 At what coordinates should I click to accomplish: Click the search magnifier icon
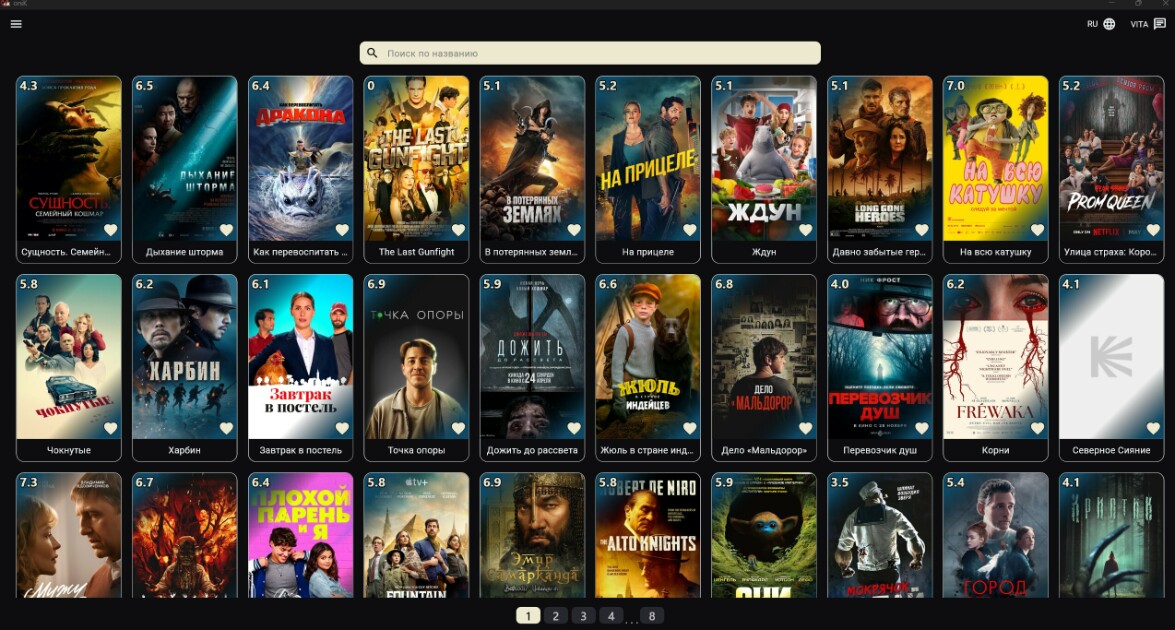point(372,53)
